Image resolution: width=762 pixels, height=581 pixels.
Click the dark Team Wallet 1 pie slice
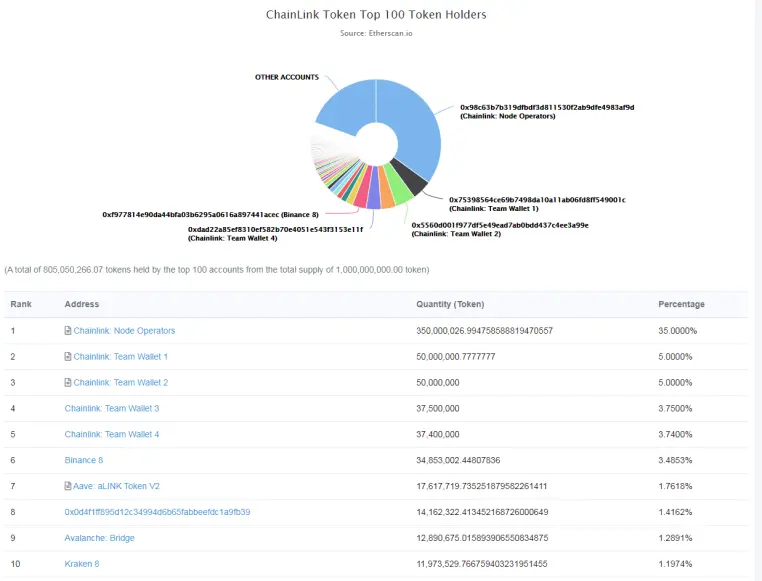click(x=411, y=177)
